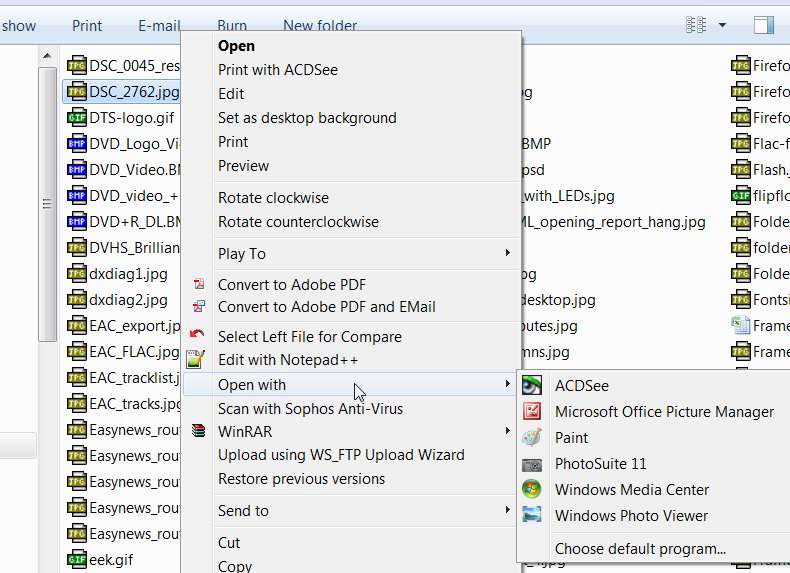The image size is (790, 573).
Task: Click the red arrow icon for Select Left File
Action: 196,334
